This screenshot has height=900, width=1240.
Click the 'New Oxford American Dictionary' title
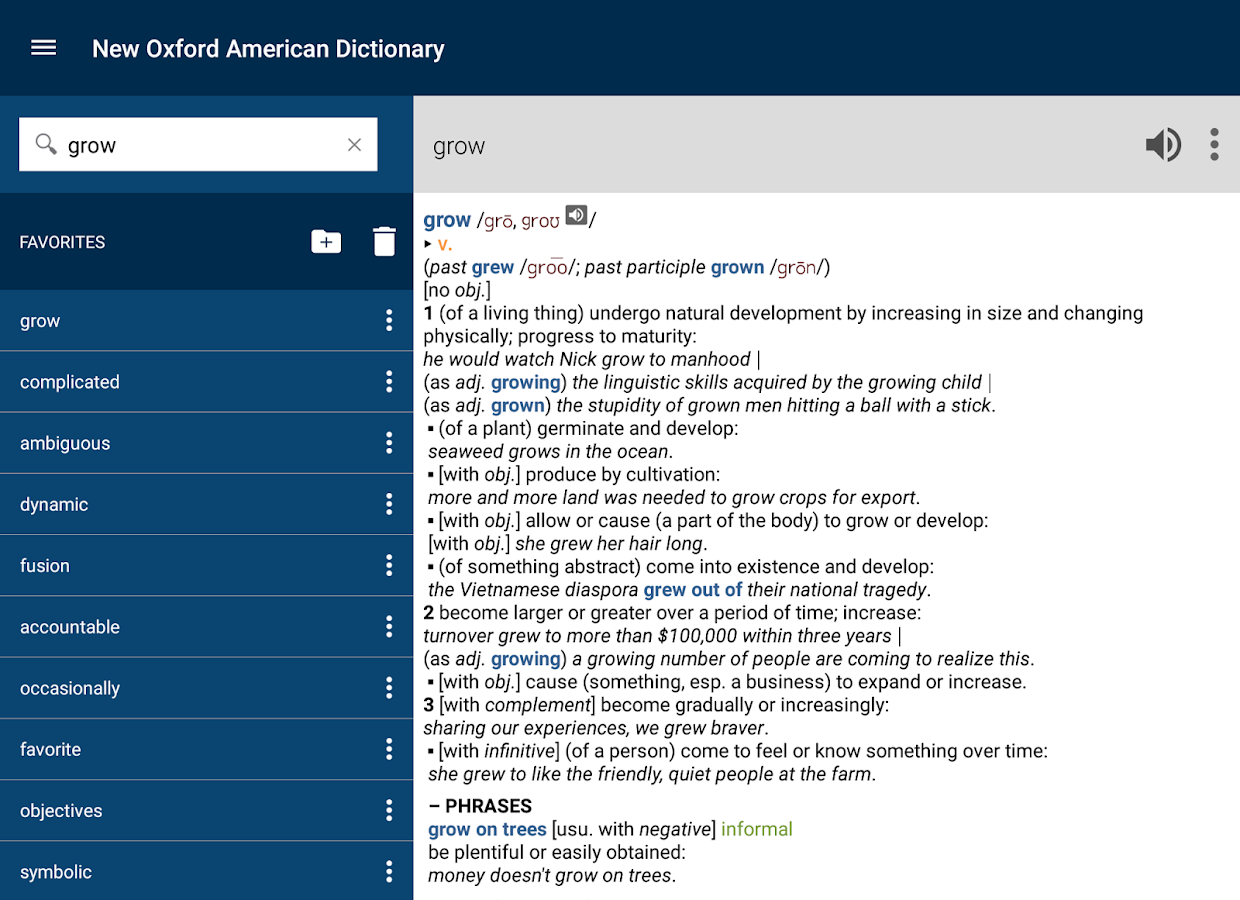click(268, 49)
